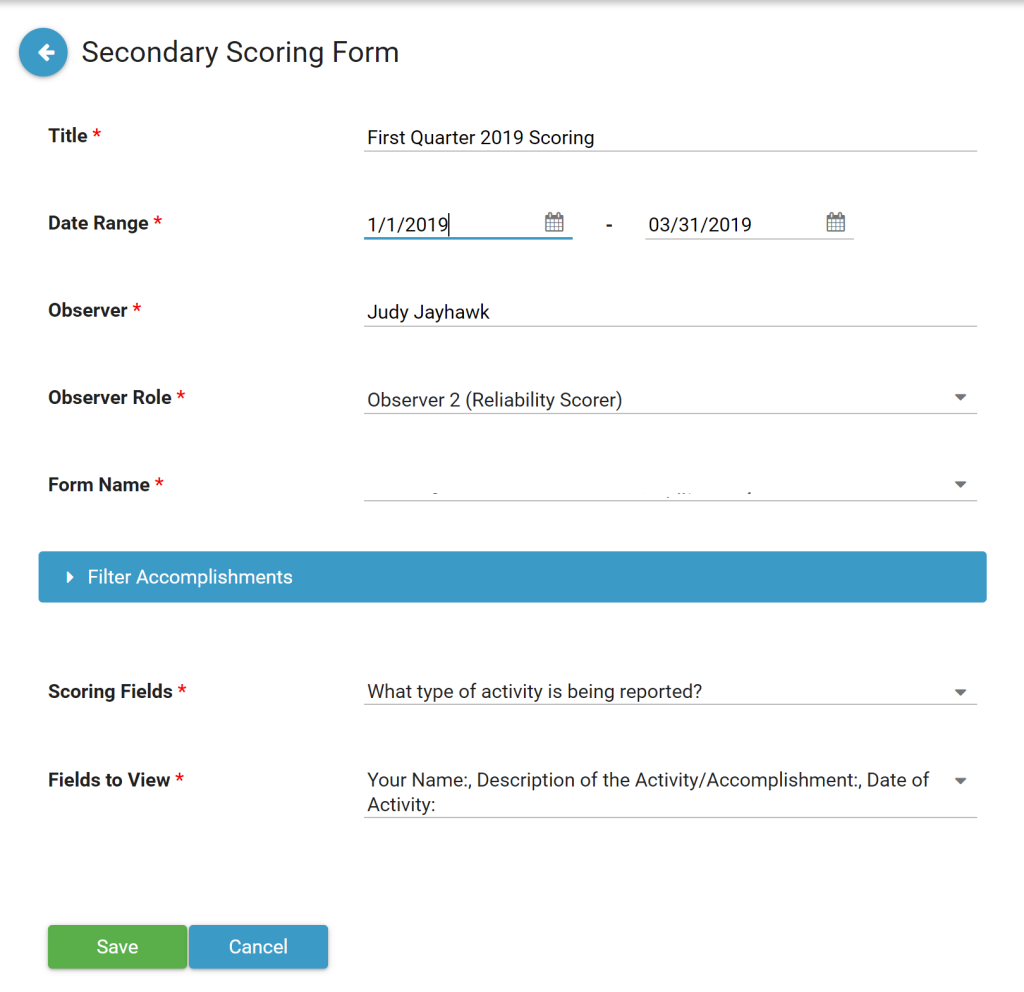Open the Form Name dropdown arrow
The width and height of the screenshot is (1024, 992).
[x=959, y=484]
